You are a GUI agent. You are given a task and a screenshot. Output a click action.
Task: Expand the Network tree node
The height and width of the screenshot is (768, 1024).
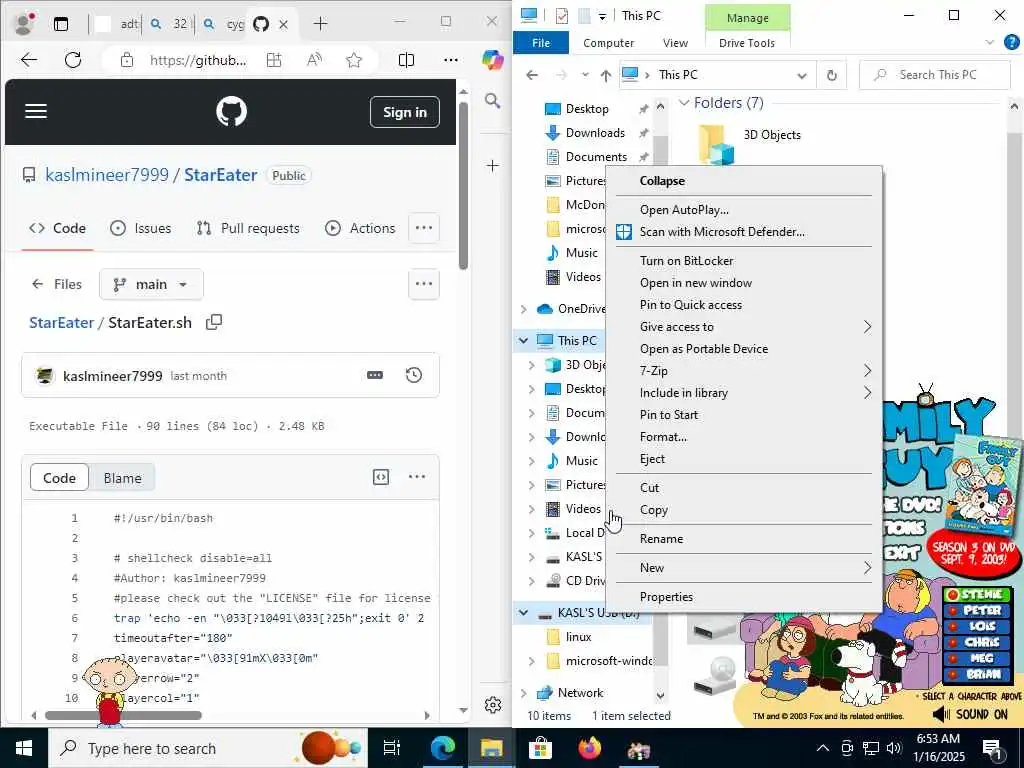pyautogui.click(x=524, y=693)
